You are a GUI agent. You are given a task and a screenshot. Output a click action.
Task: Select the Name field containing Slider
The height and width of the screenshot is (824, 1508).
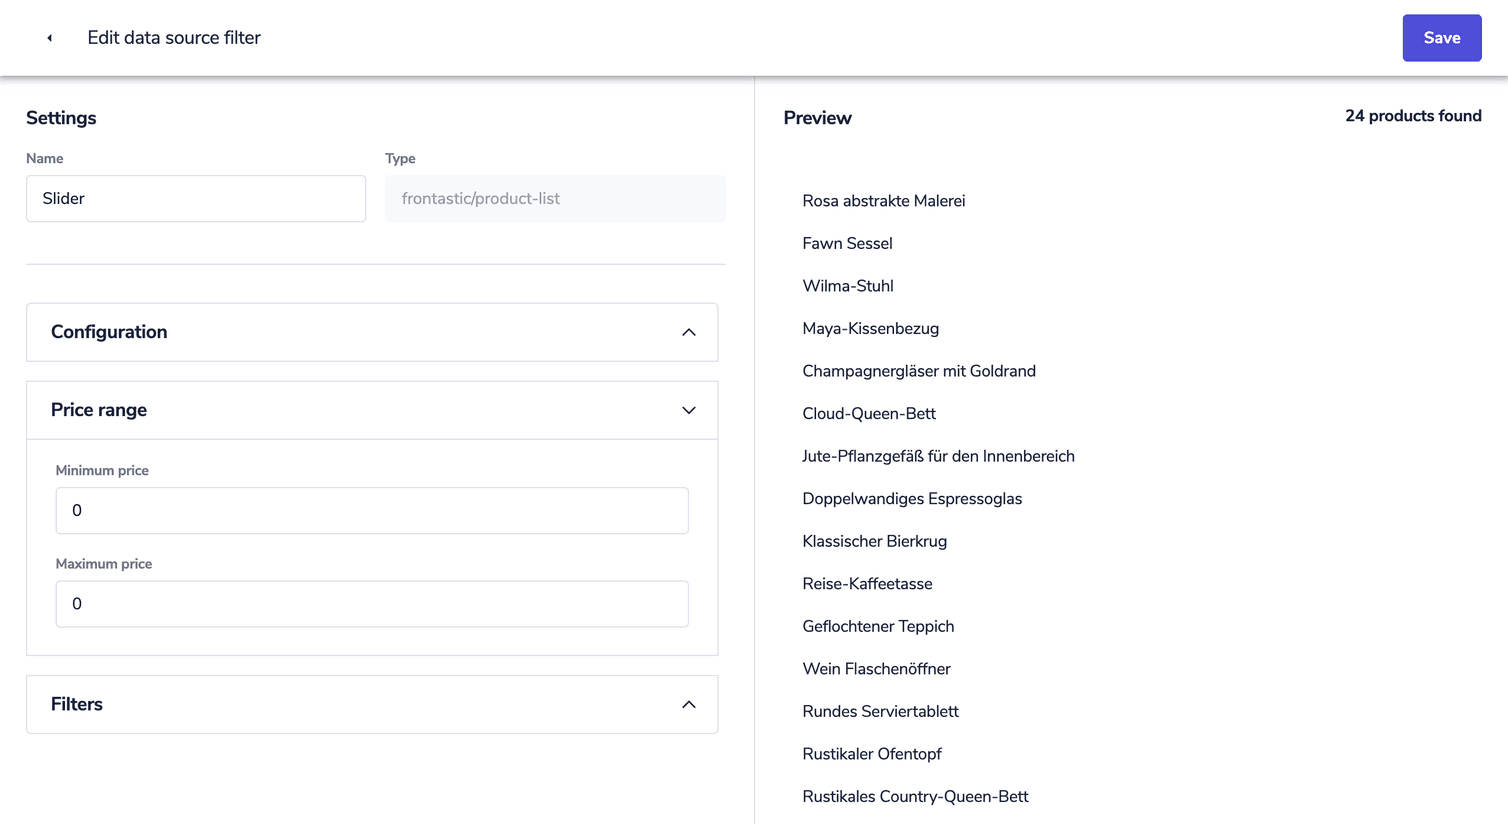coord(195,198)
